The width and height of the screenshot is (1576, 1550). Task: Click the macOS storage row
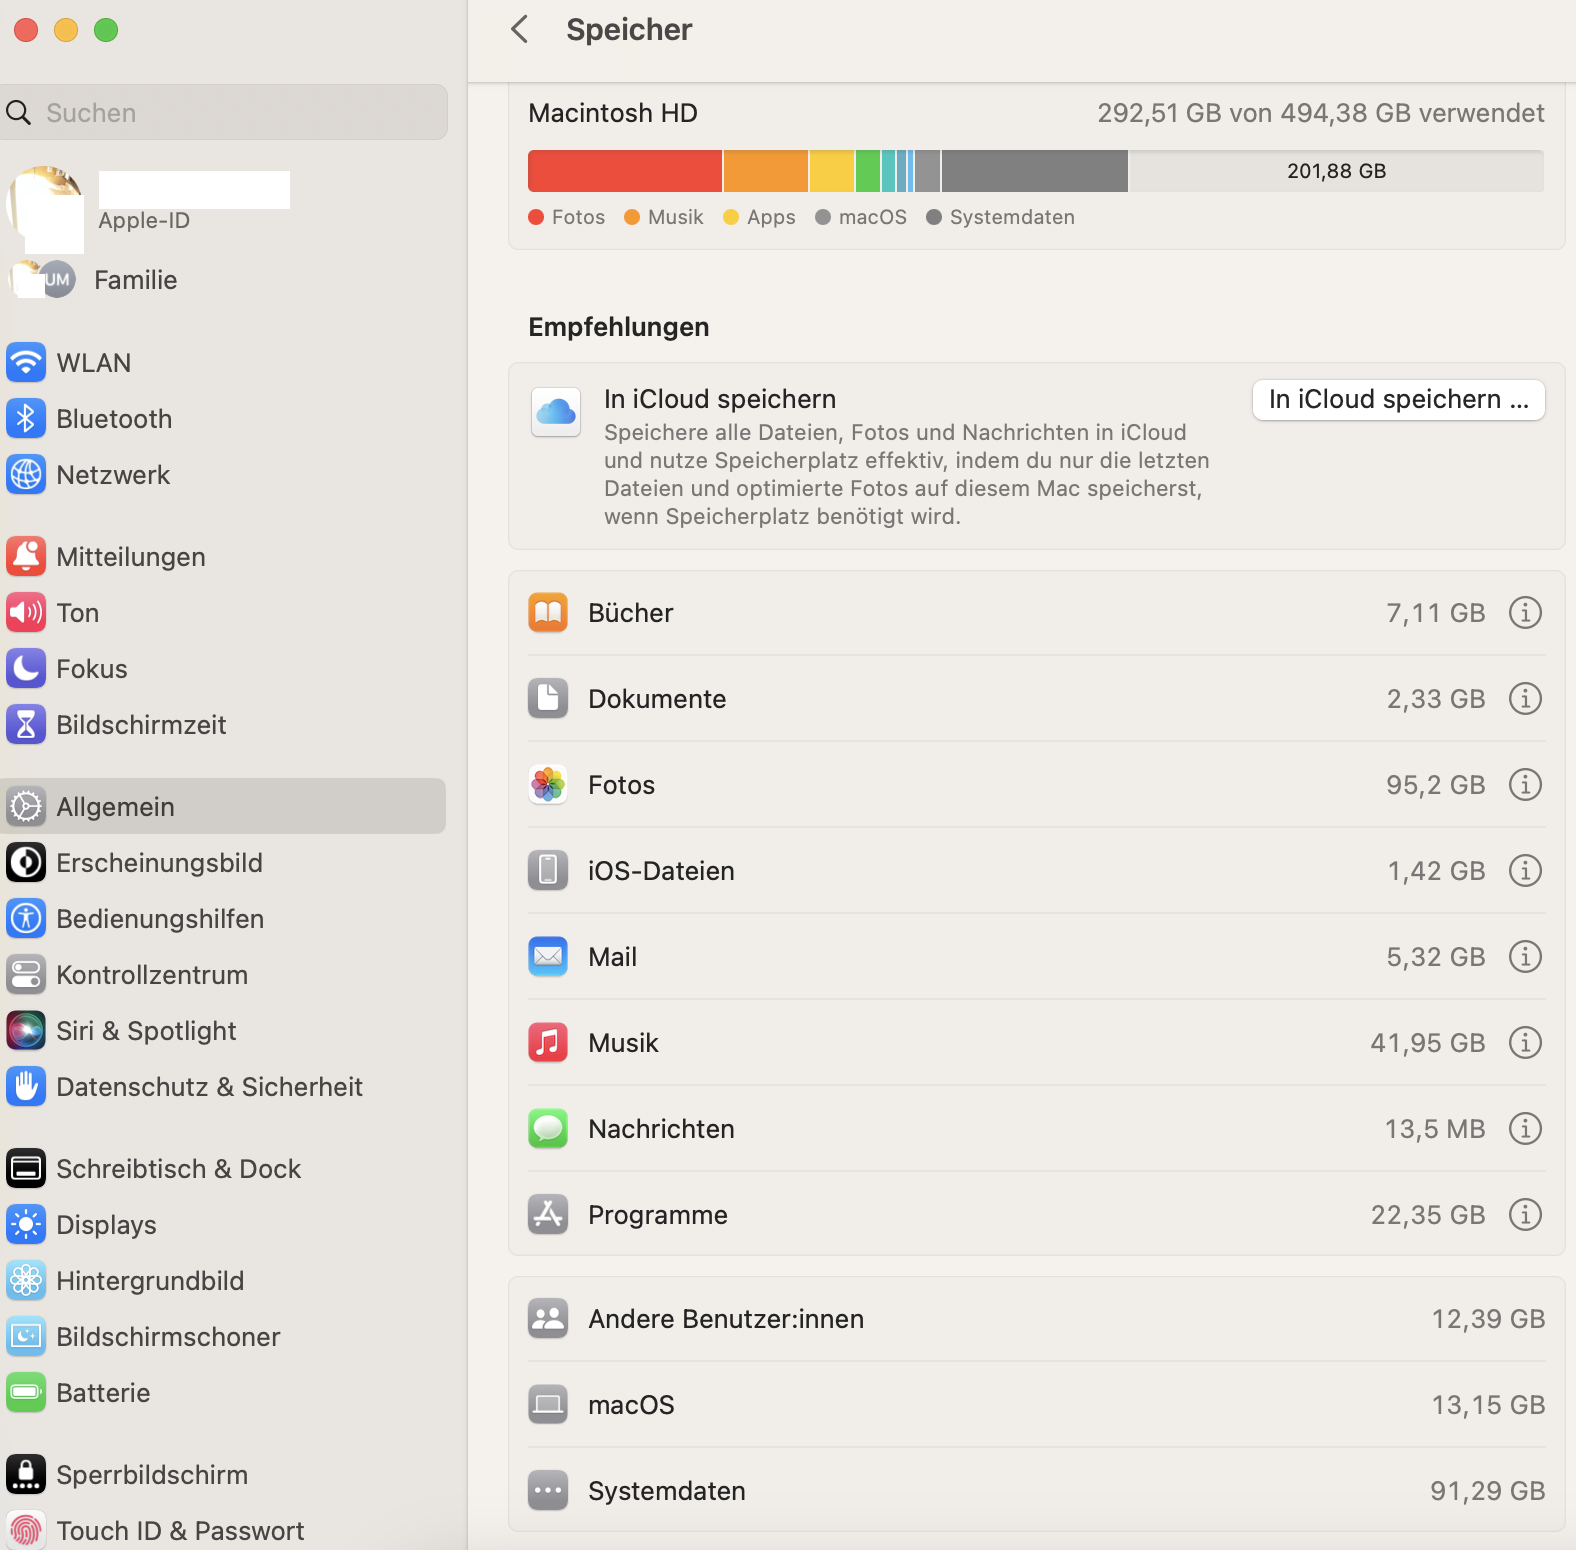pos(1036,1404)
